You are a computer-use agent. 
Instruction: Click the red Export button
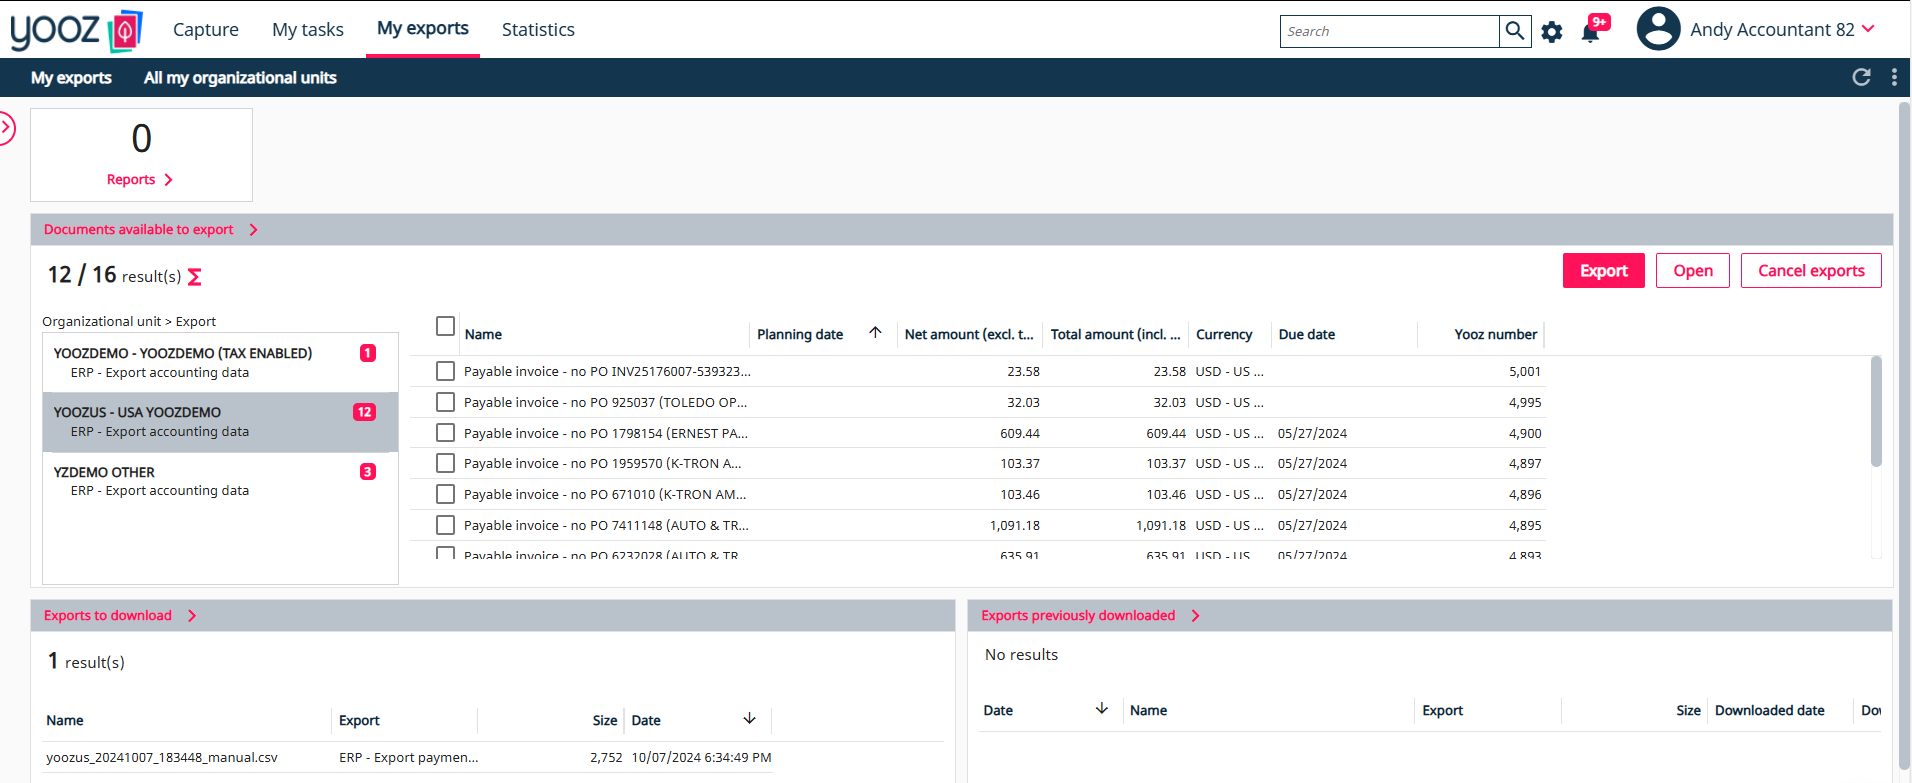click(x=1604, y=271)
